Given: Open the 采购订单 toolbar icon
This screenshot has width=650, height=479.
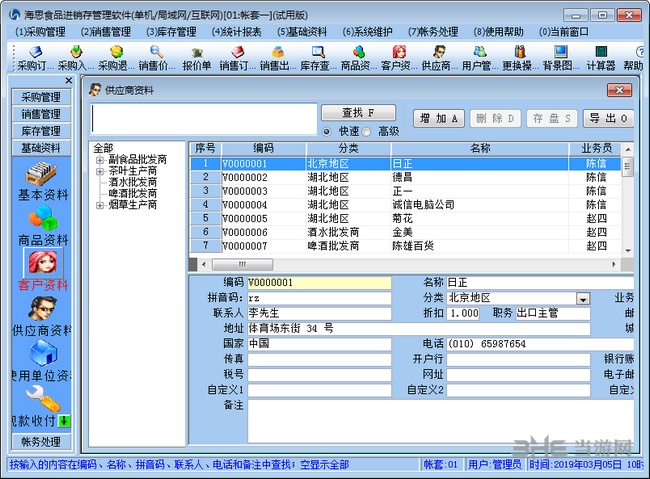Looking at the screenshot, I should [x=35, y=58].
